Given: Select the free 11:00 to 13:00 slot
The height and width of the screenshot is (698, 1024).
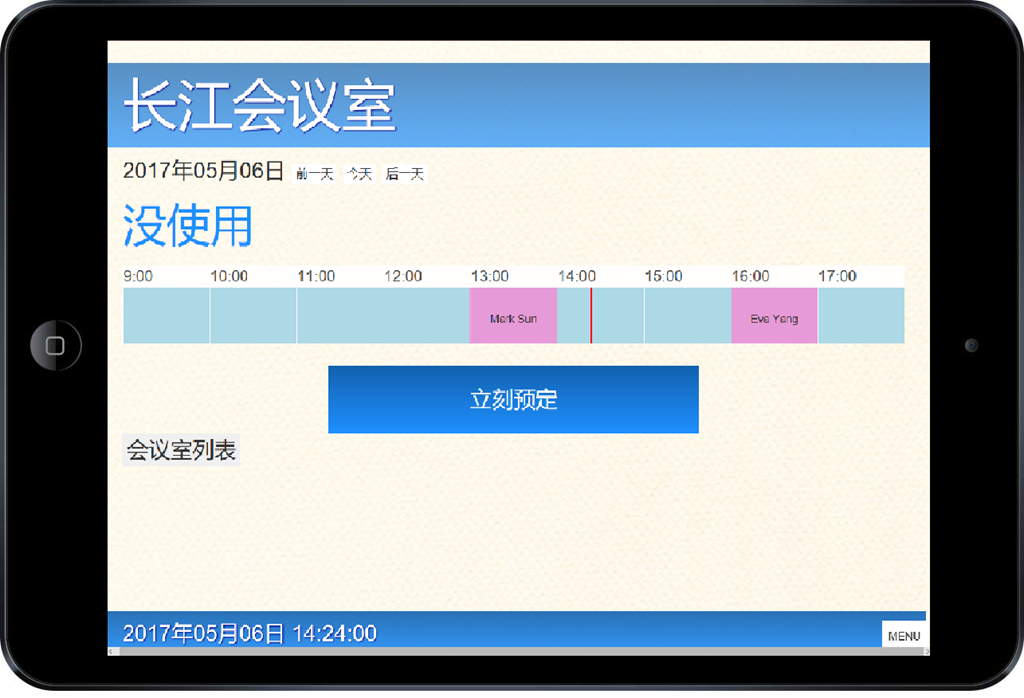Looking at the screenshot, I should tap(383, 317).
